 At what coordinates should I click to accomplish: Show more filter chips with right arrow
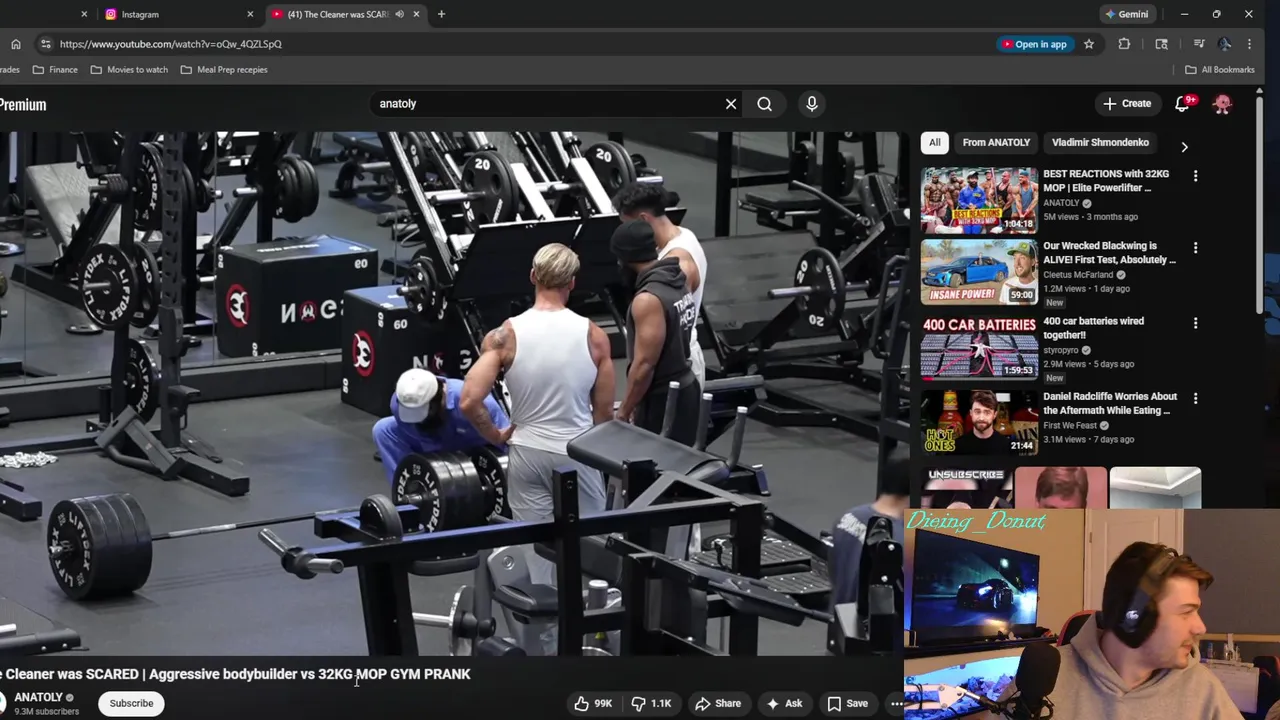(x=1184, y=147)
